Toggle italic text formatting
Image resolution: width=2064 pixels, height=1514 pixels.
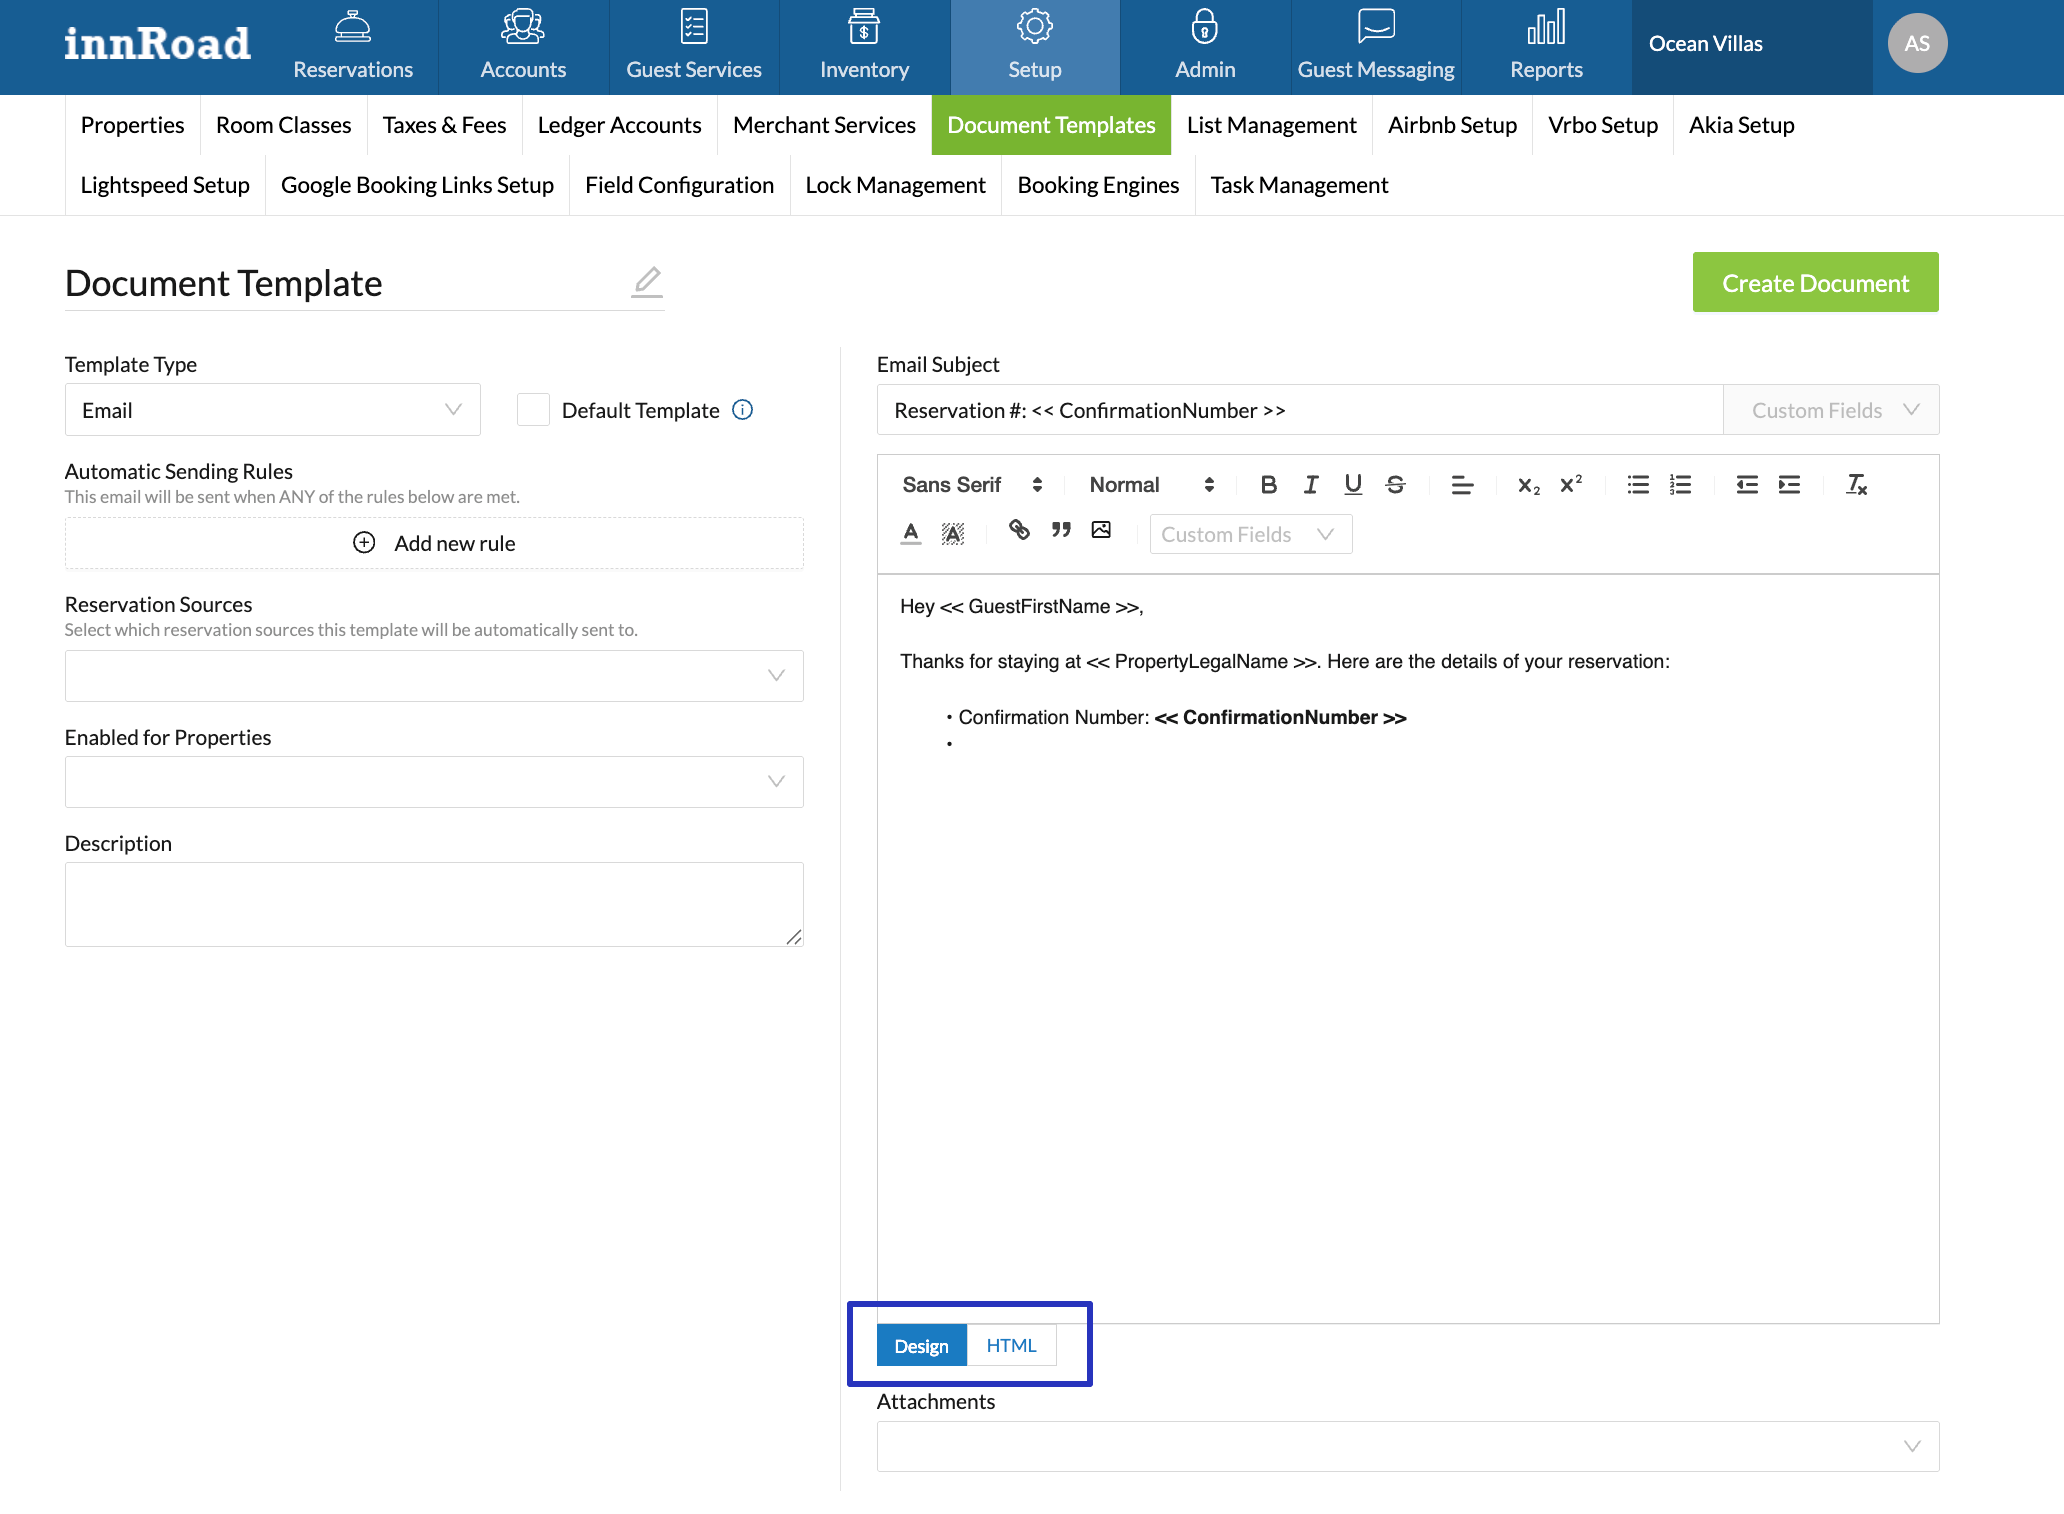[1310, 485]
